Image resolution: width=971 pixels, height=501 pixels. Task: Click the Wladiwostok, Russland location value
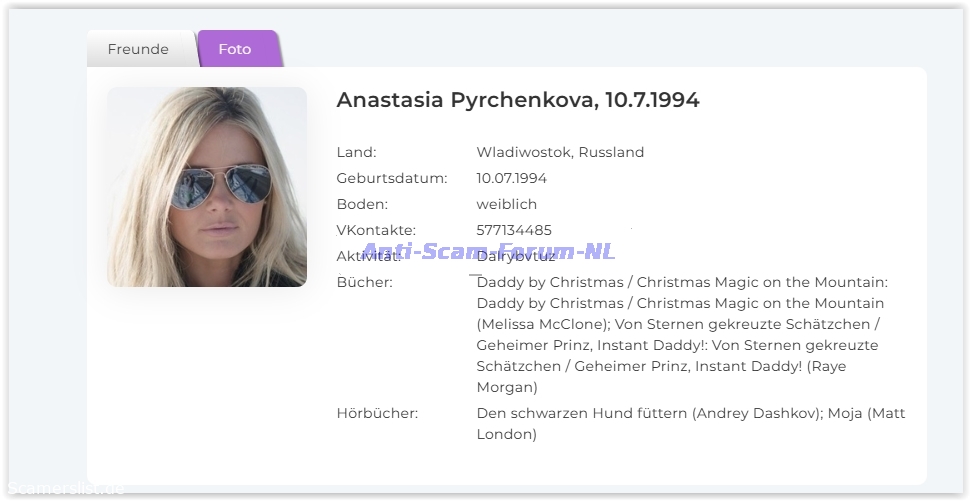560,152
